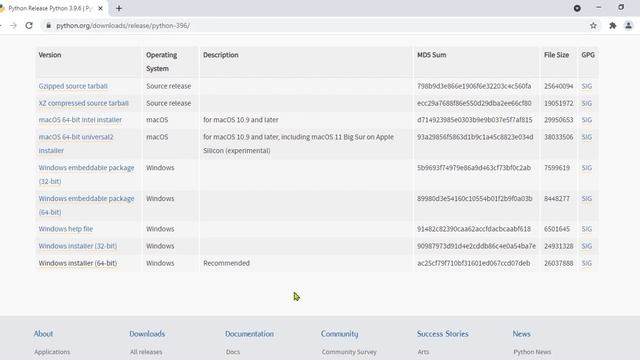Download Windows embeddable package (64-bit)
640x360 pixels.
point(86,205)
